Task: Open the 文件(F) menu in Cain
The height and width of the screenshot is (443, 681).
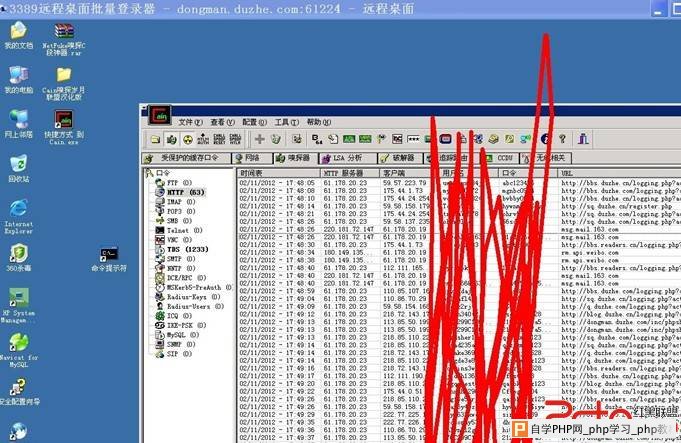Action: [190, 122]
